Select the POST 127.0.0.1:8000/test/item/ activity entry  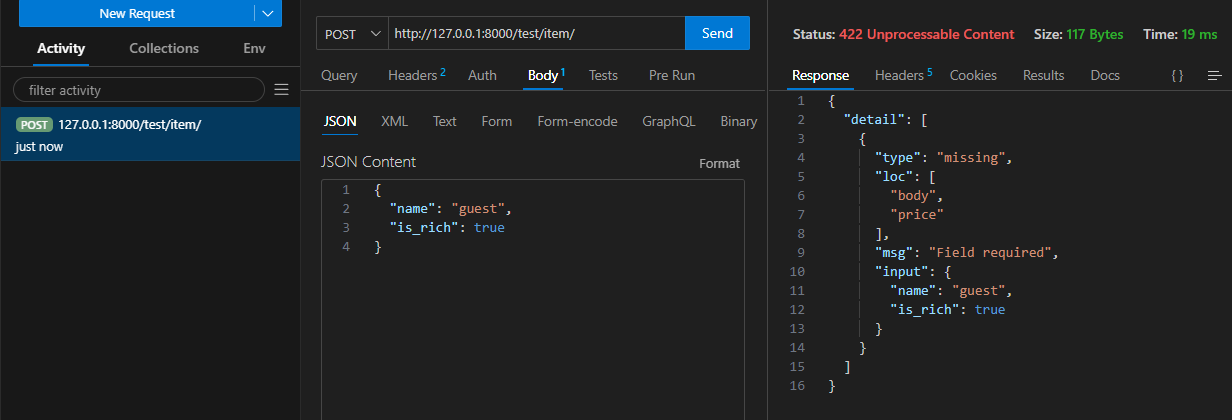click(150, 135)
